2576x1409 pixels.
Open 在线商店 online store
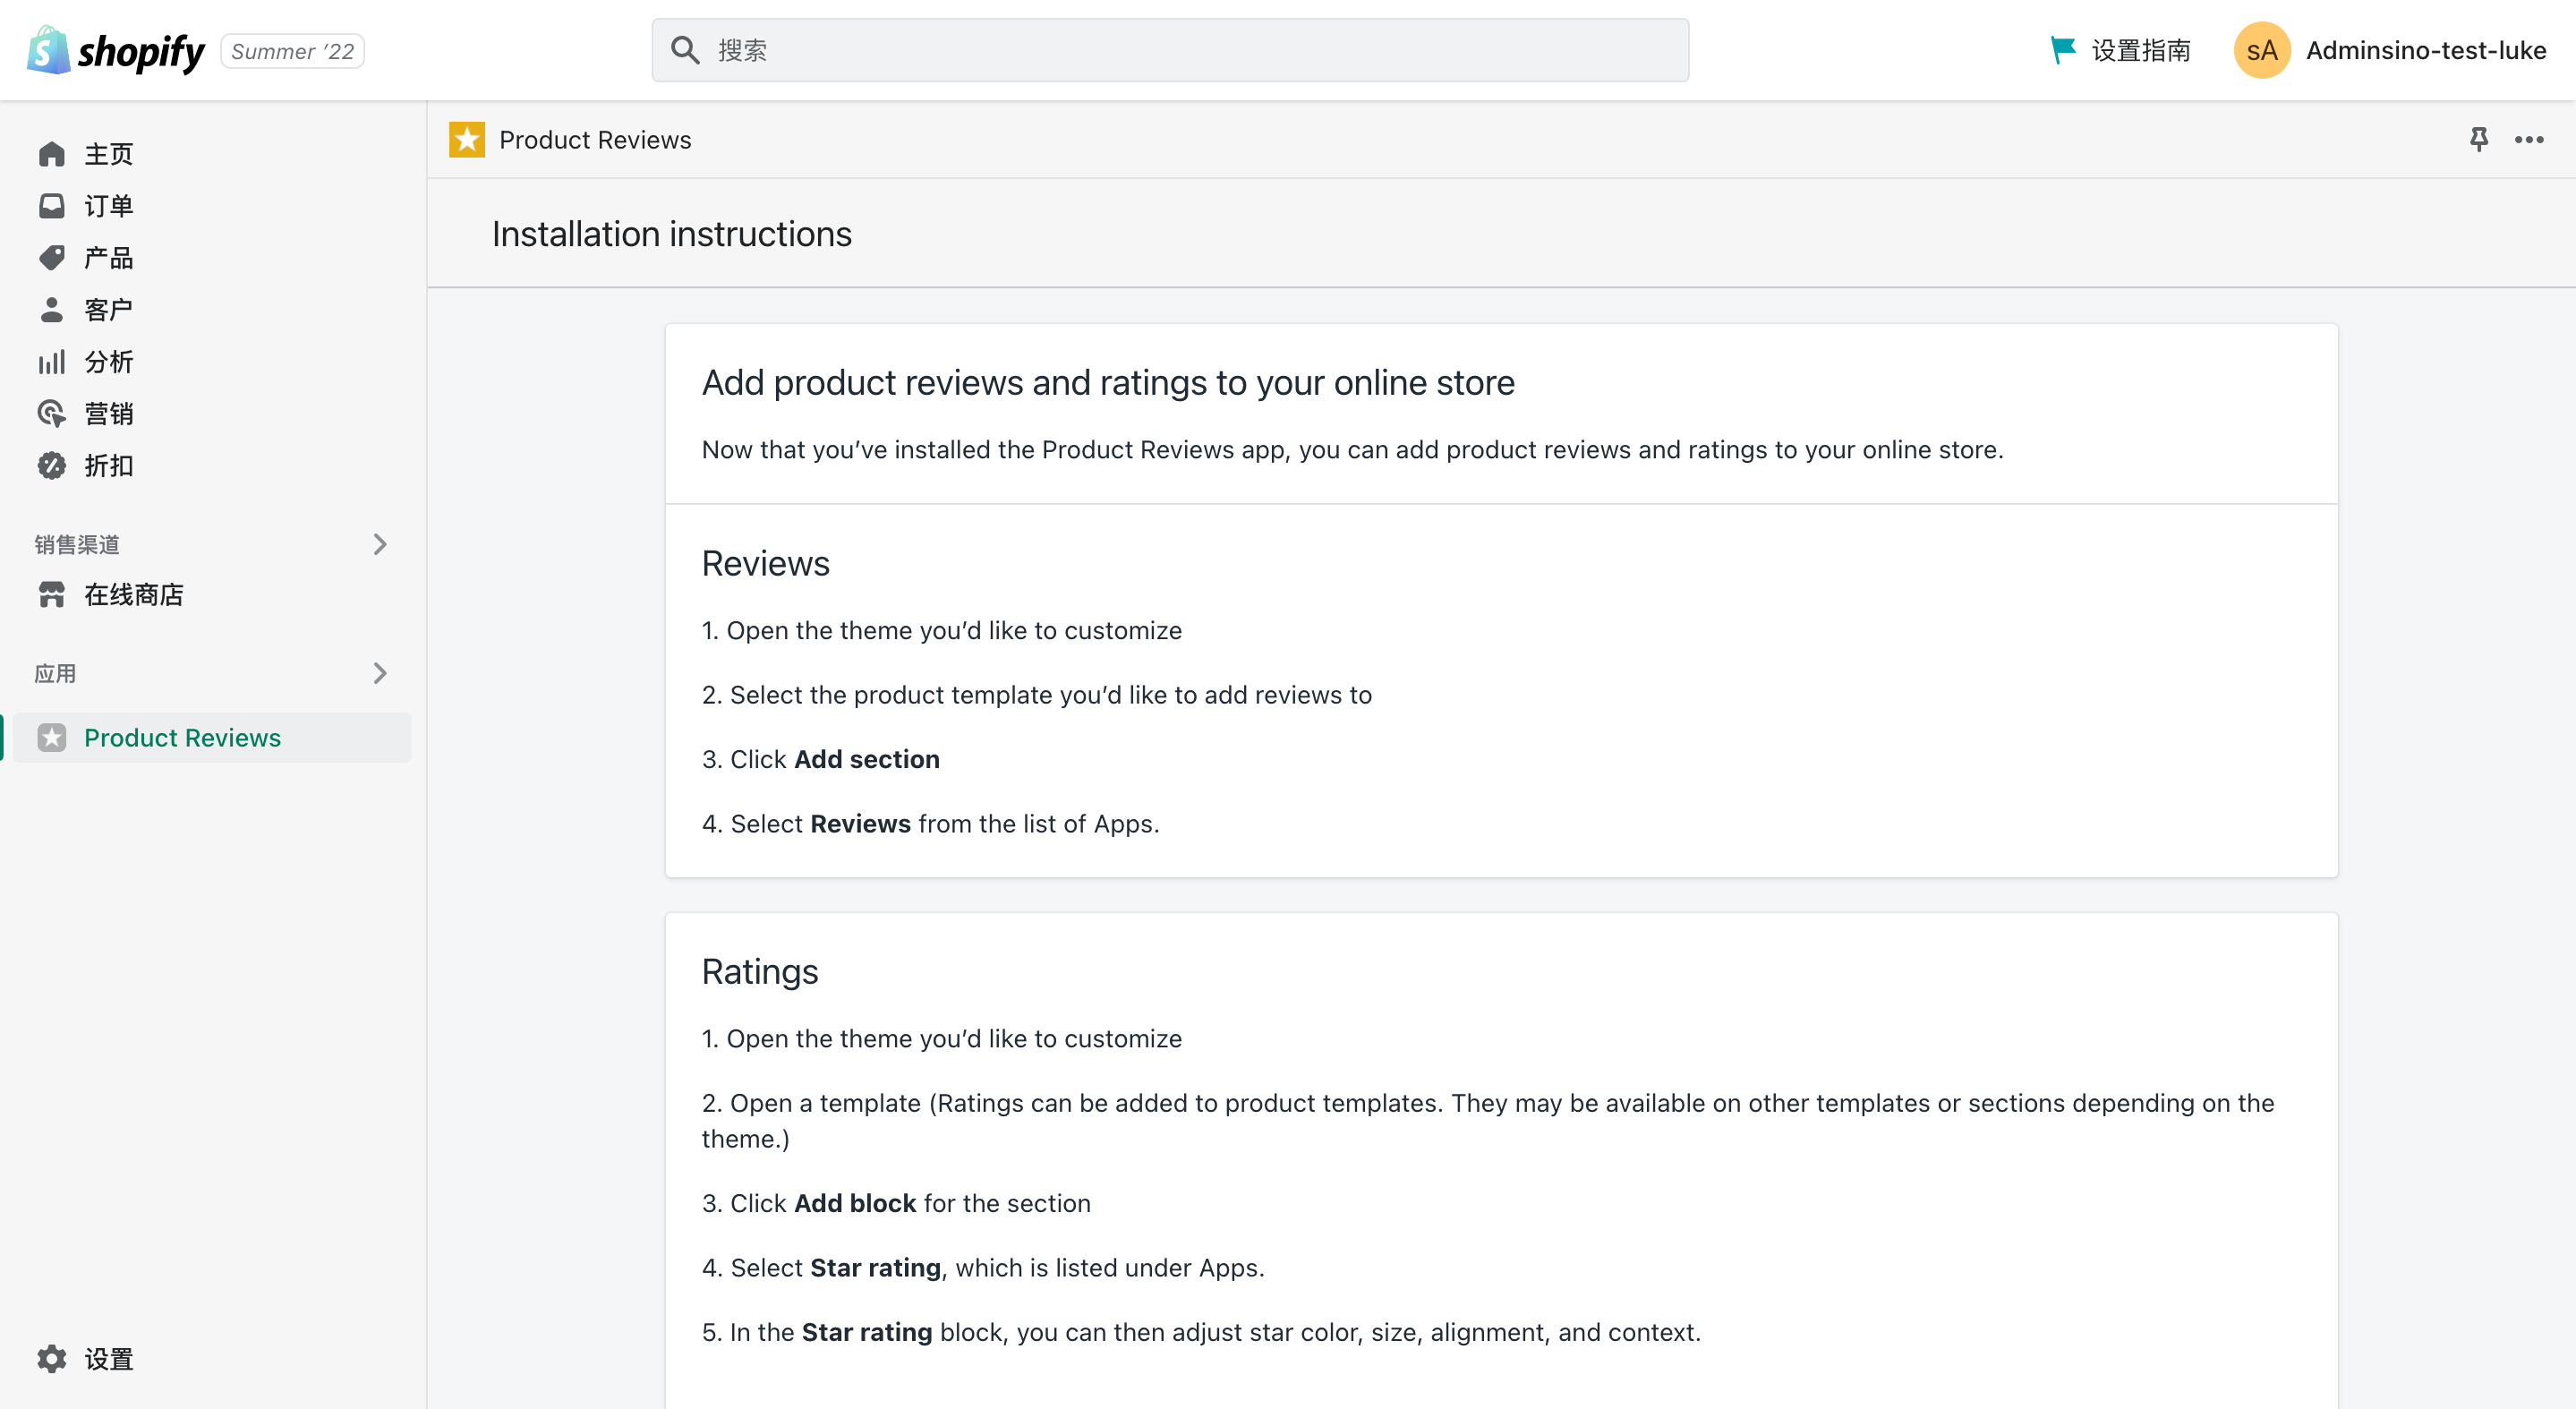[134, 595]
